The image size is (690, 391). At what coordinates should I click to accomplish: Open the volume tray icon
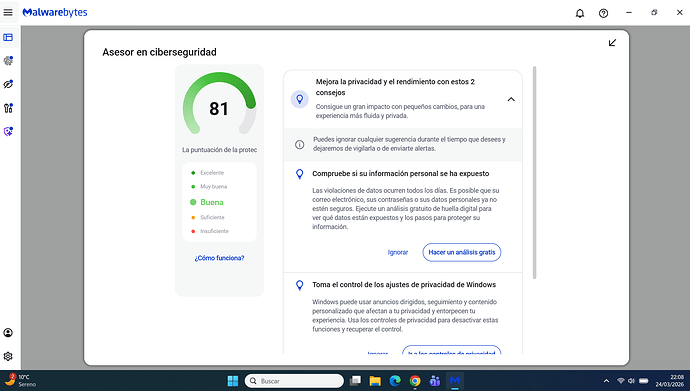[631, 381]
